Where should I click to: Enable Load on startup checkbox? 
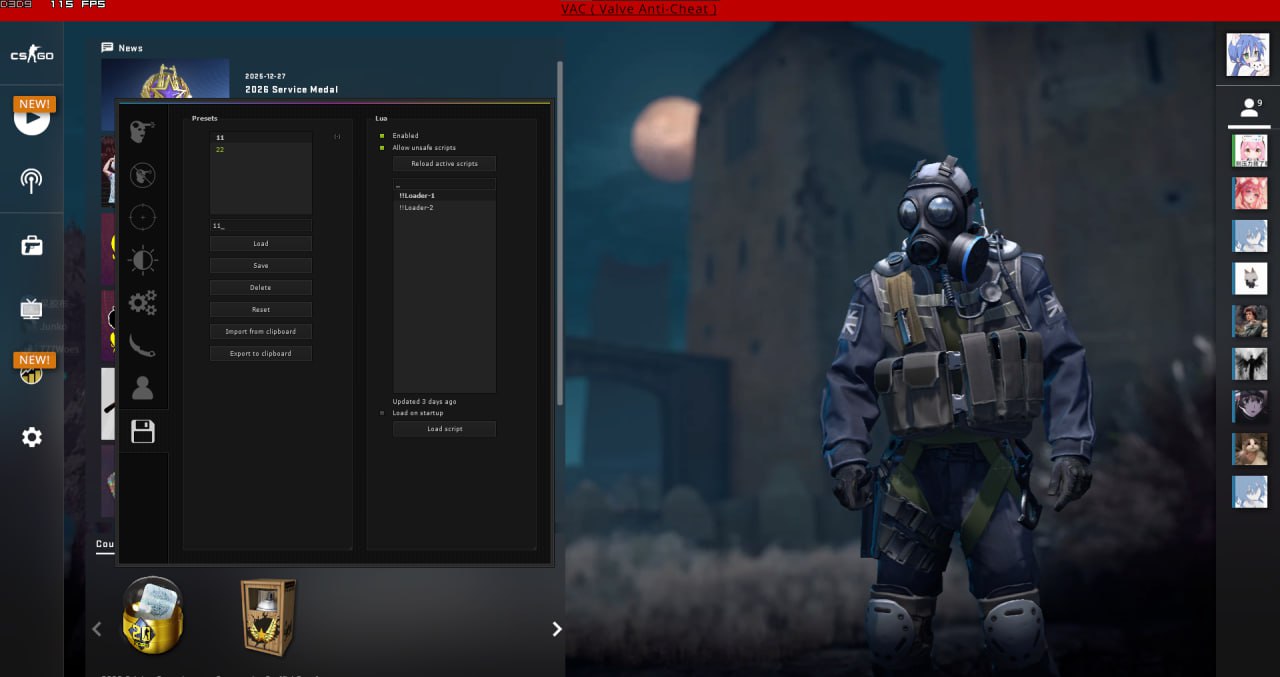[381, 413]
